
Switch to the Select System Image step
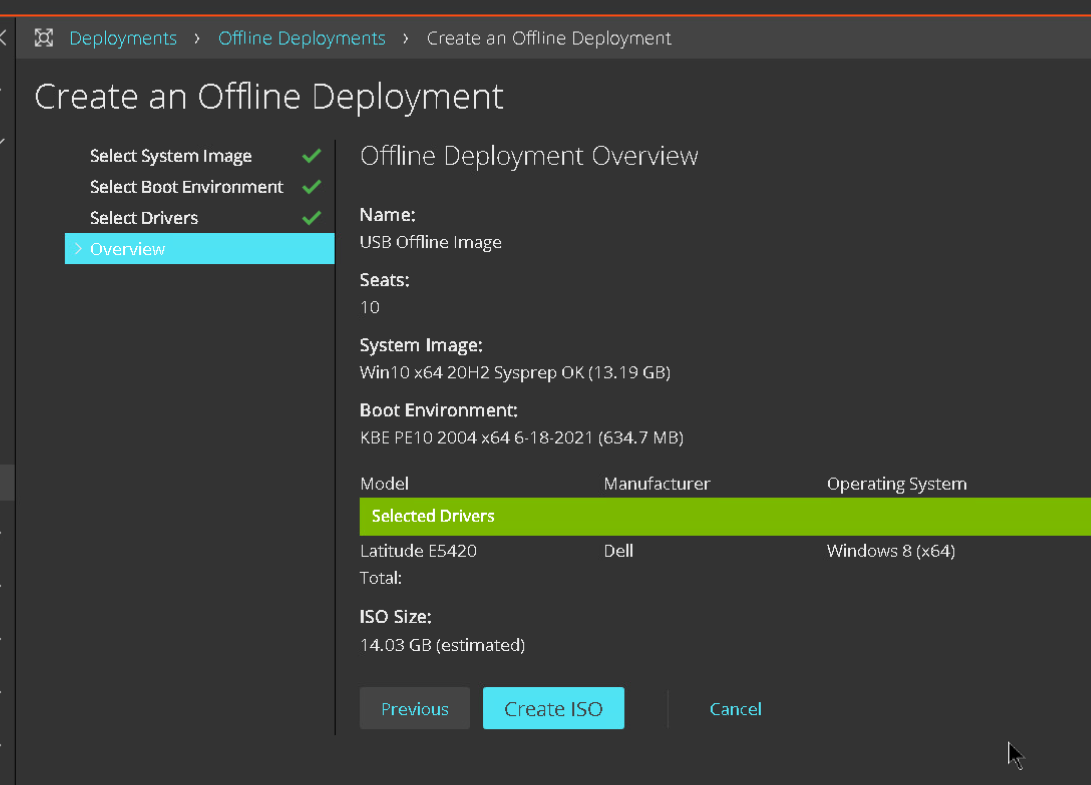coord(170,155)
